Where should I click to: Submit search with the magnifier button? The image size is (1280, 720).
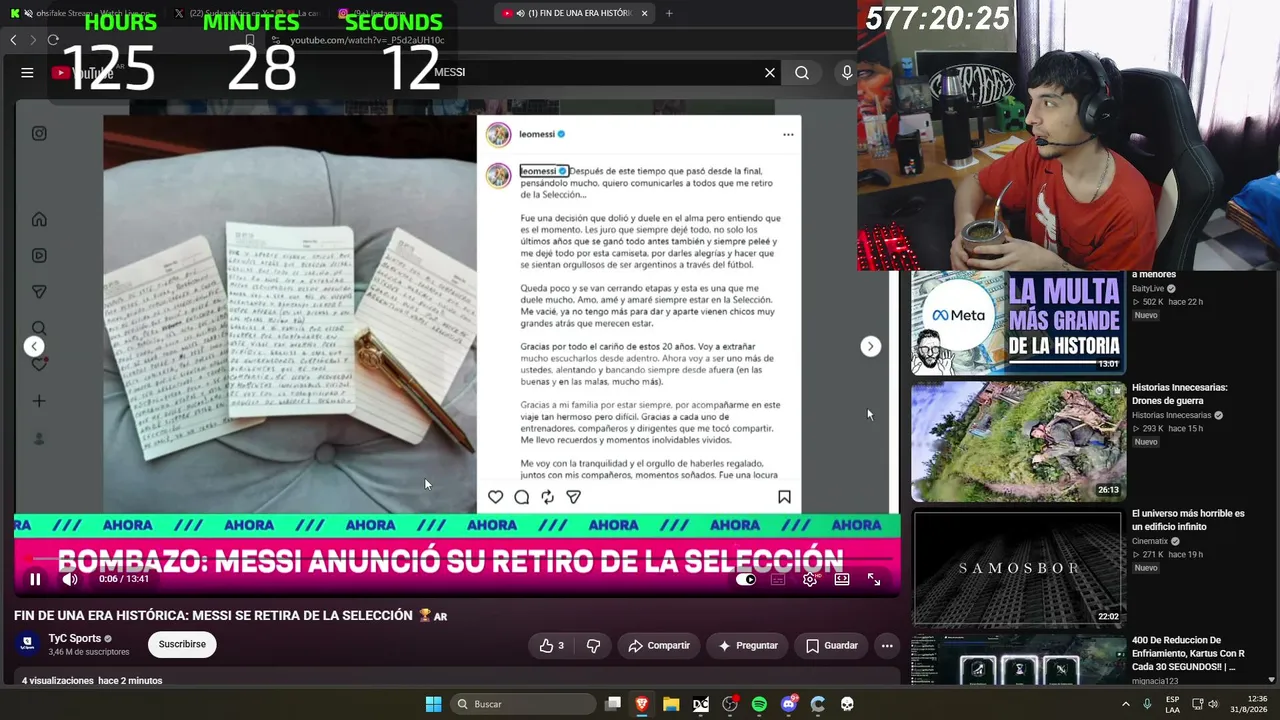(802, 72)
